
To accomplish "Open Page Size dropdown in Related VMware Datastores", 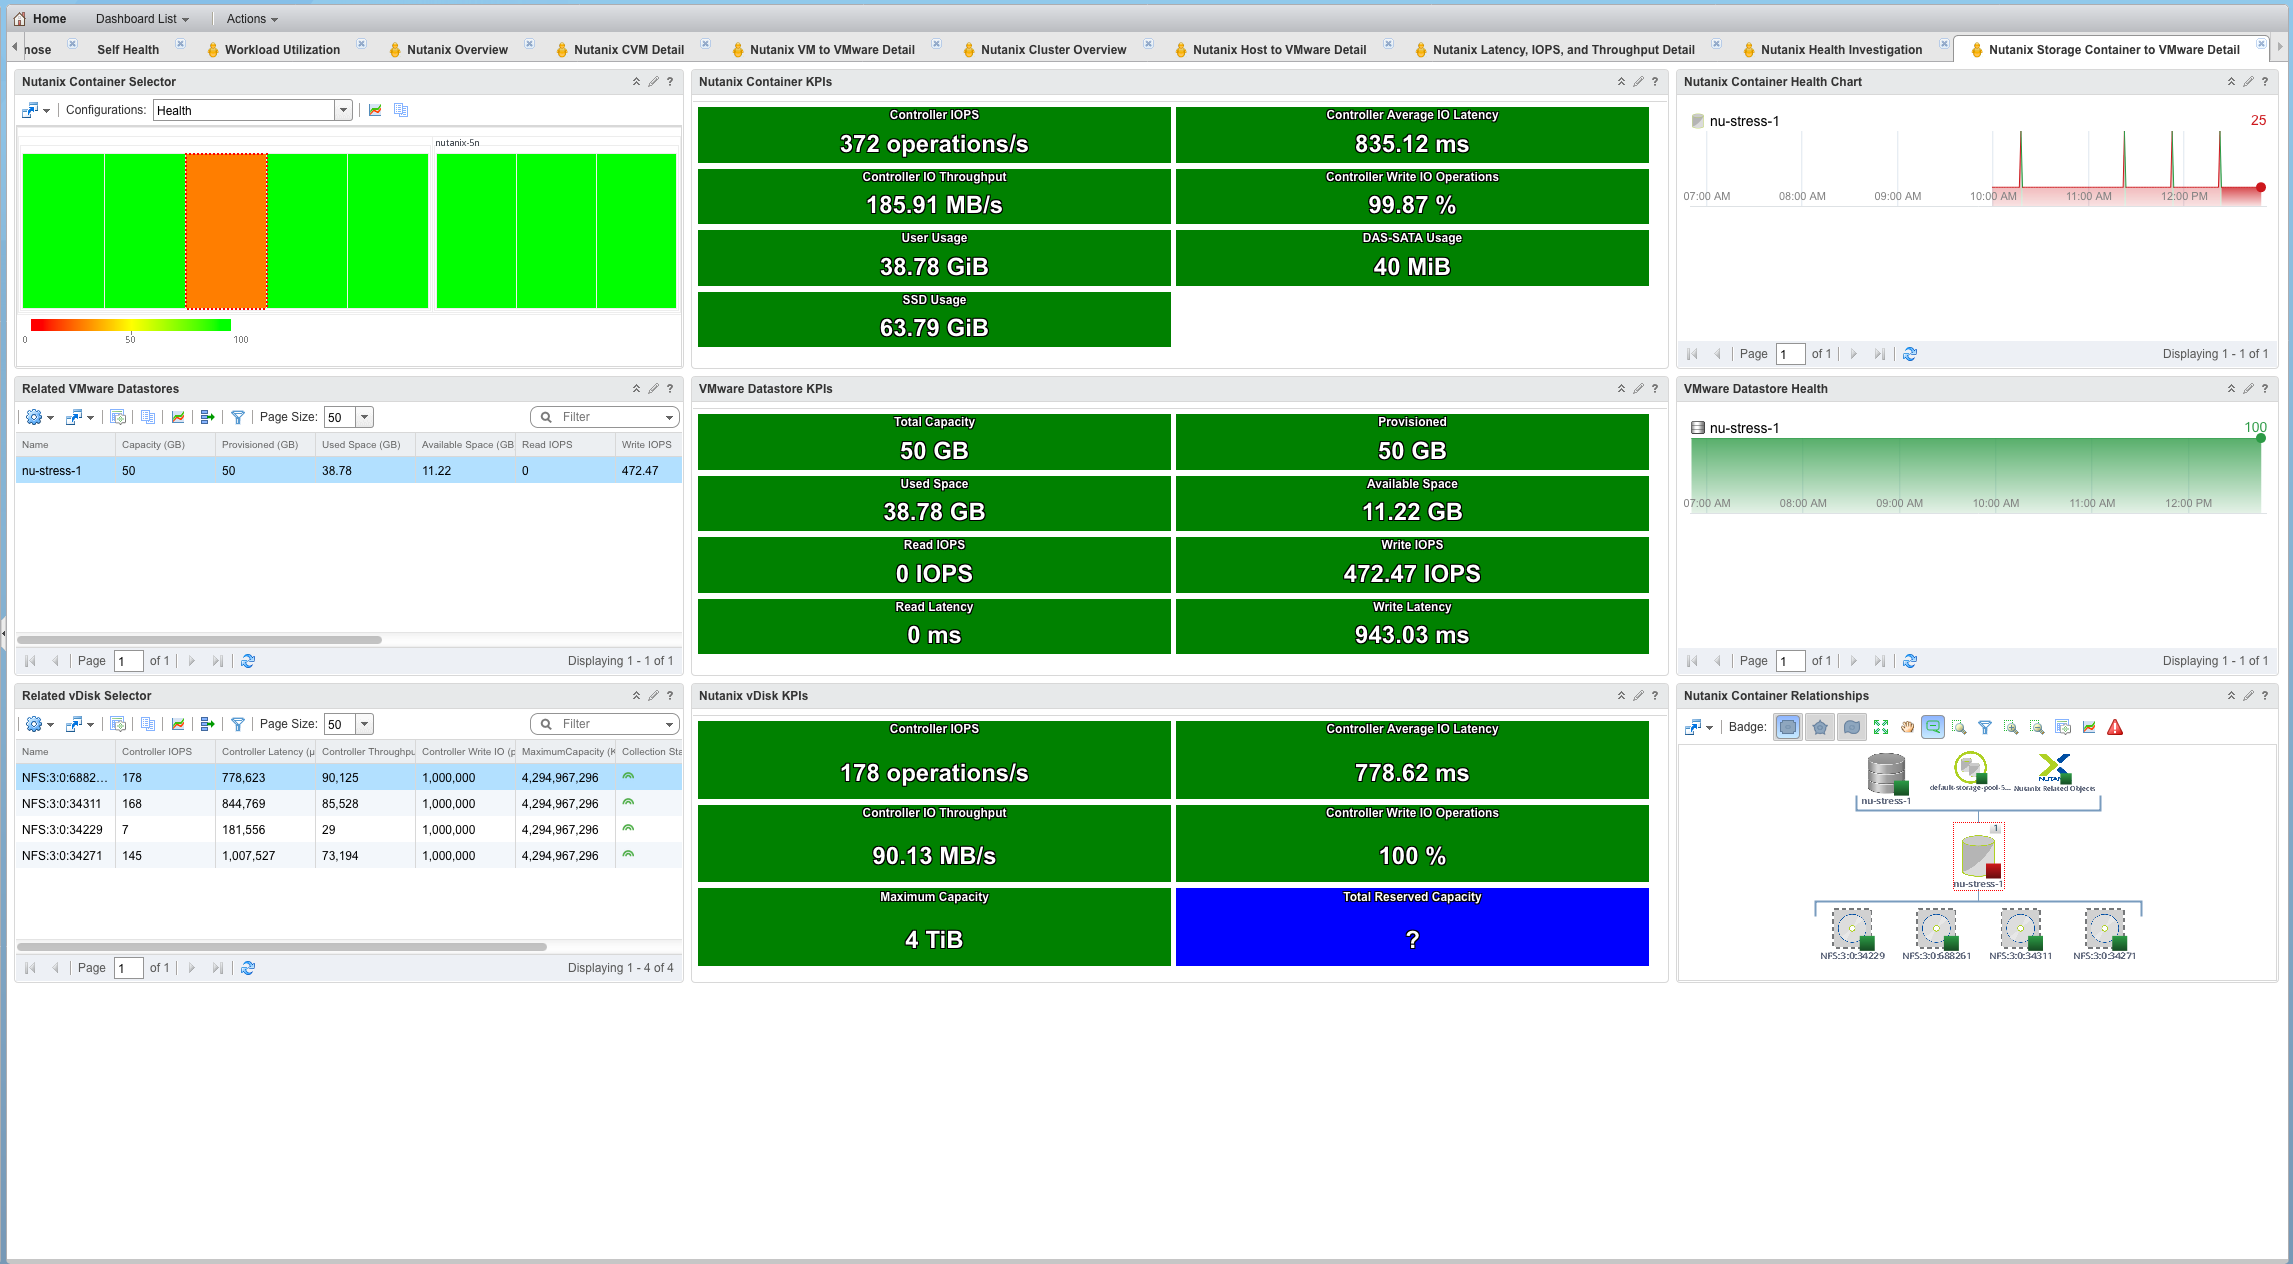I will tap(365, 417).
